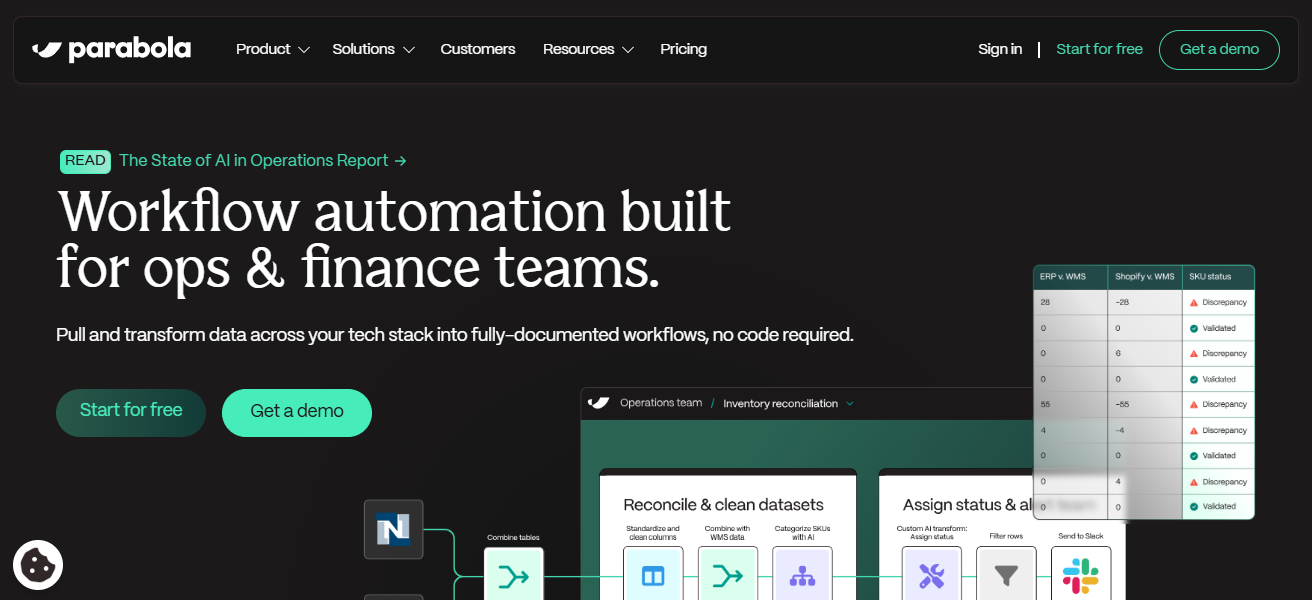Click the NetSuite source icon
The width and height of the screenshot is (1312, 600).
coord(393,529)
